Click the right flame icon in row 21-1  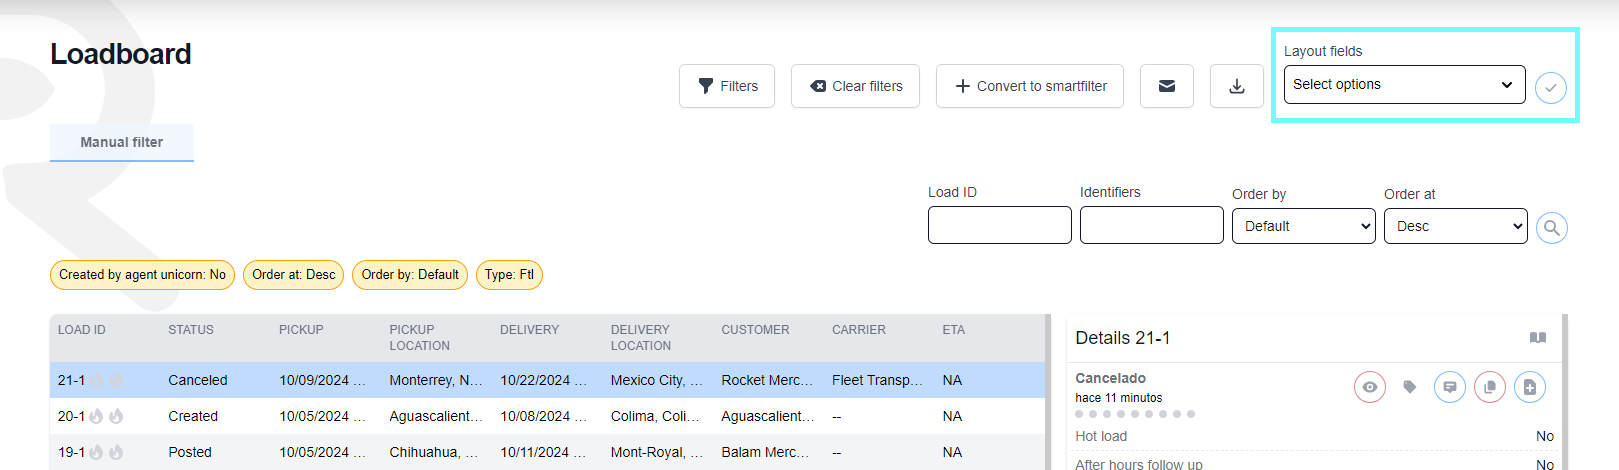116,380
